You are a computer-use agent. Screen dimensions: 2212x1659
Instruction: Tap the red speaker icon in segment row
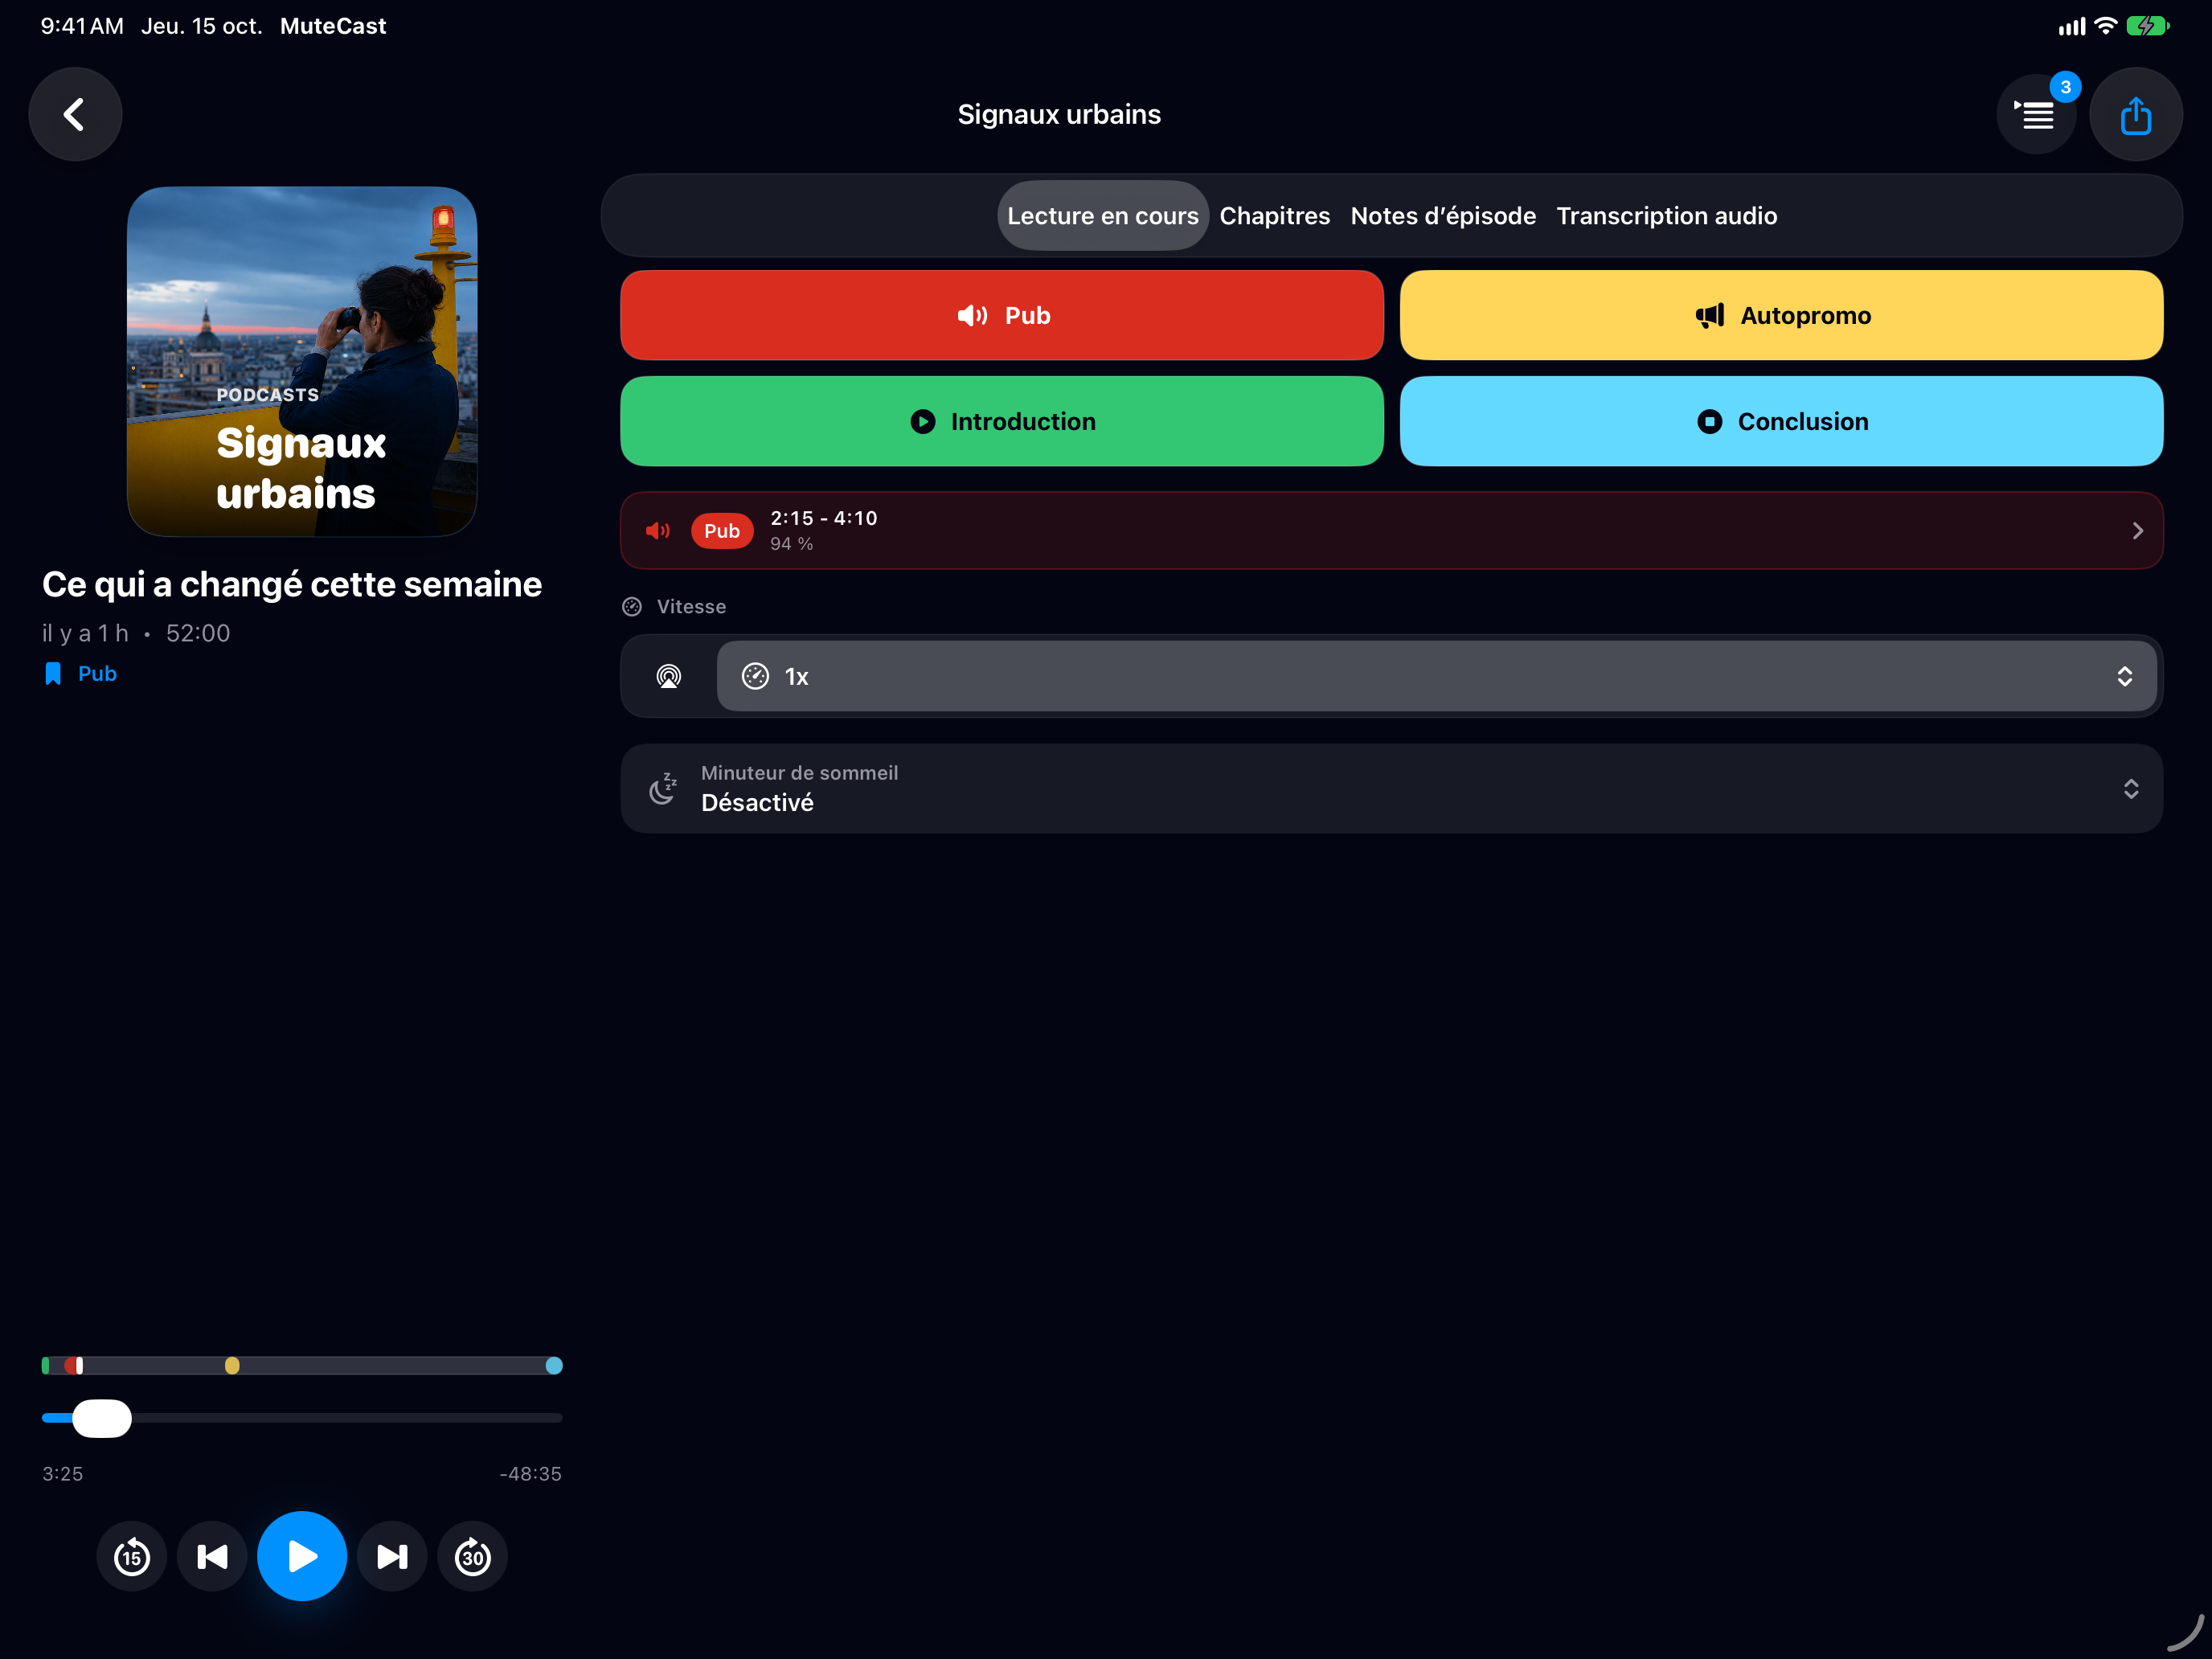(658, 531)
